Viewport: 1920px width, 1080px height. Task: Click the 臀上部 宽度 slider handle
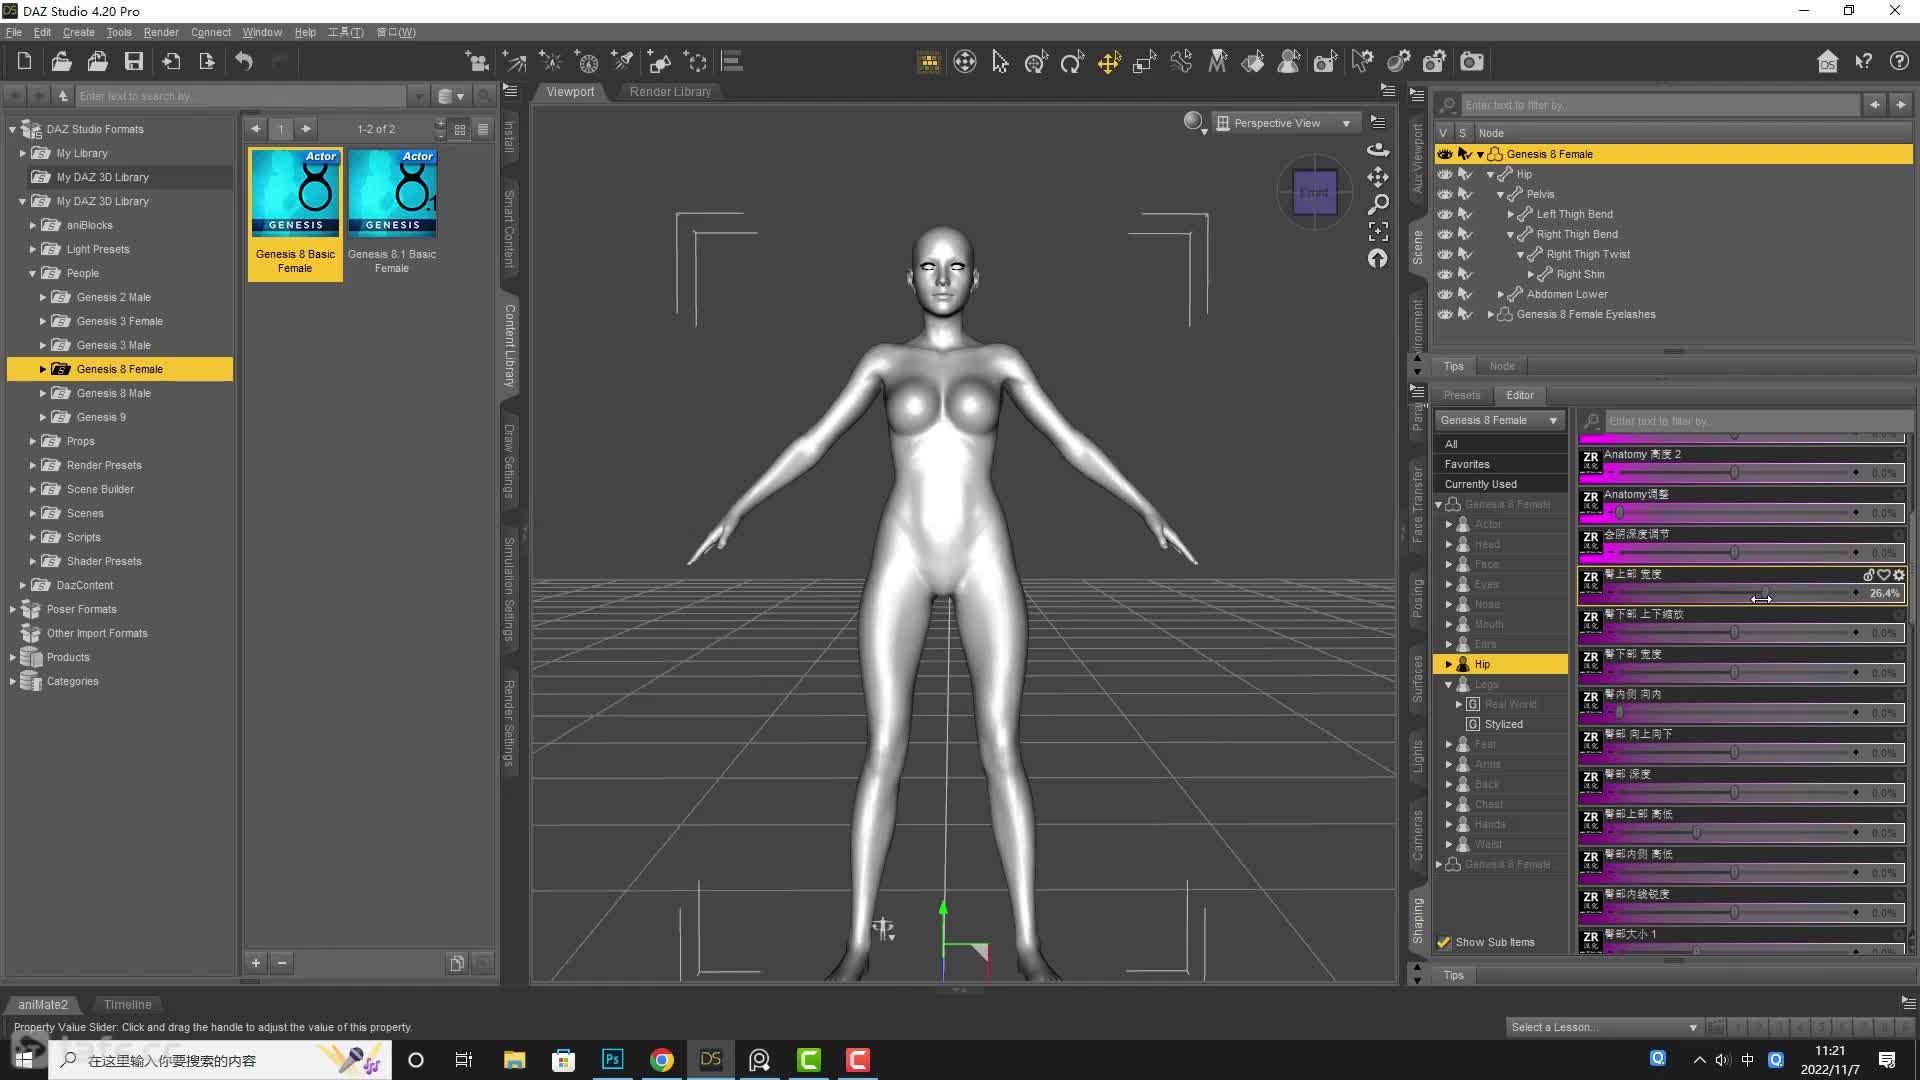tap(1765, 592)
